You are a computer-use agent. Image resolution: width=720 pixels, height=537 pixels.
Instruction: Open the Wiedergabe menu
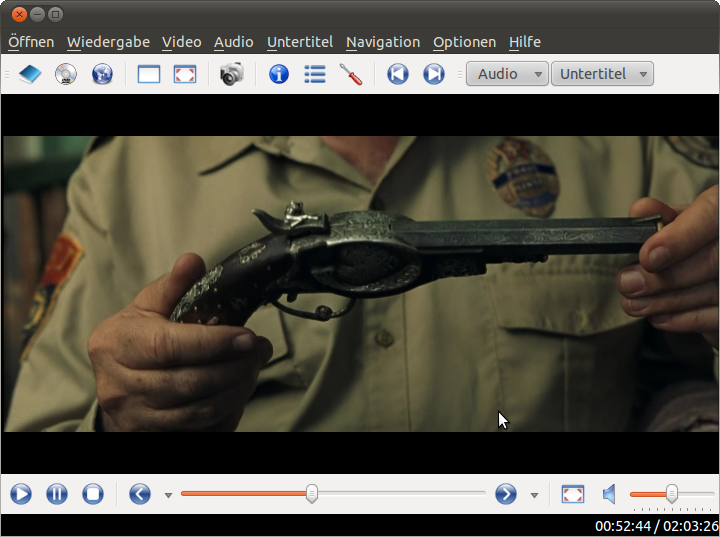[x=108, y=42]
